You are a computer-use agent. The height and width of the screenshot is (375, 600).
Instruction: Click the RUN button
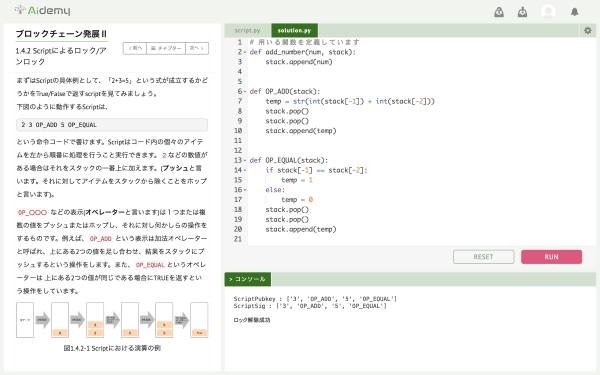tap(551, 257)
